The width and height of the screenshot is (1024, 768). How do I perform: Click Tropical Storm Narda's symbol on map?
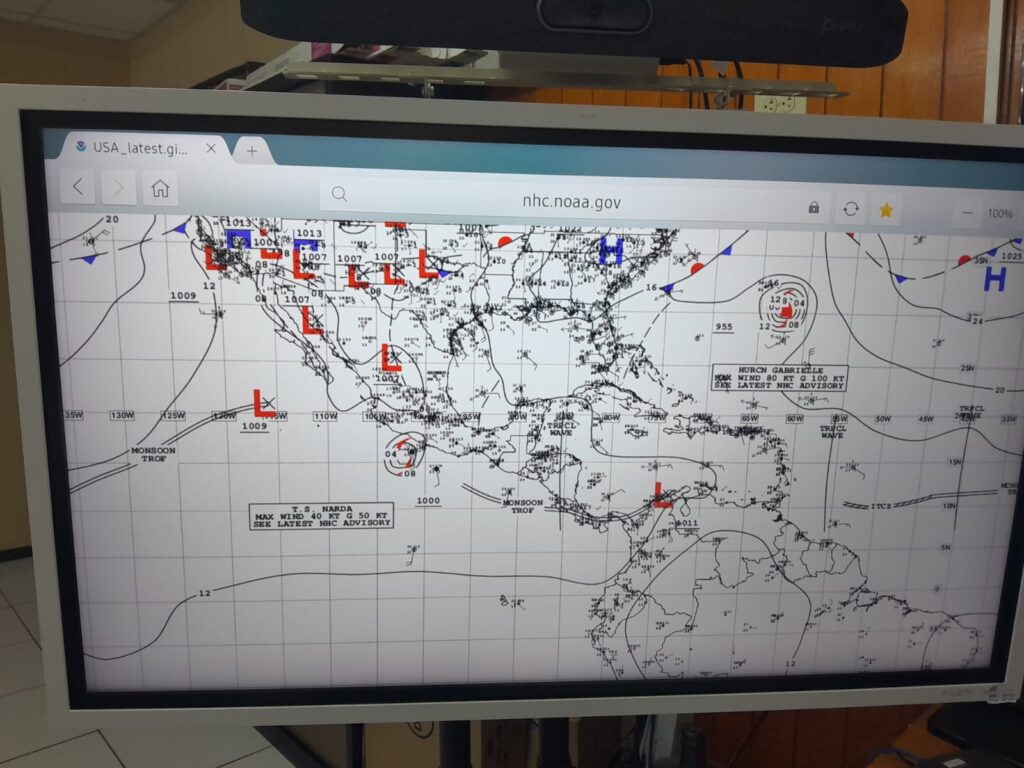[403, 453]
